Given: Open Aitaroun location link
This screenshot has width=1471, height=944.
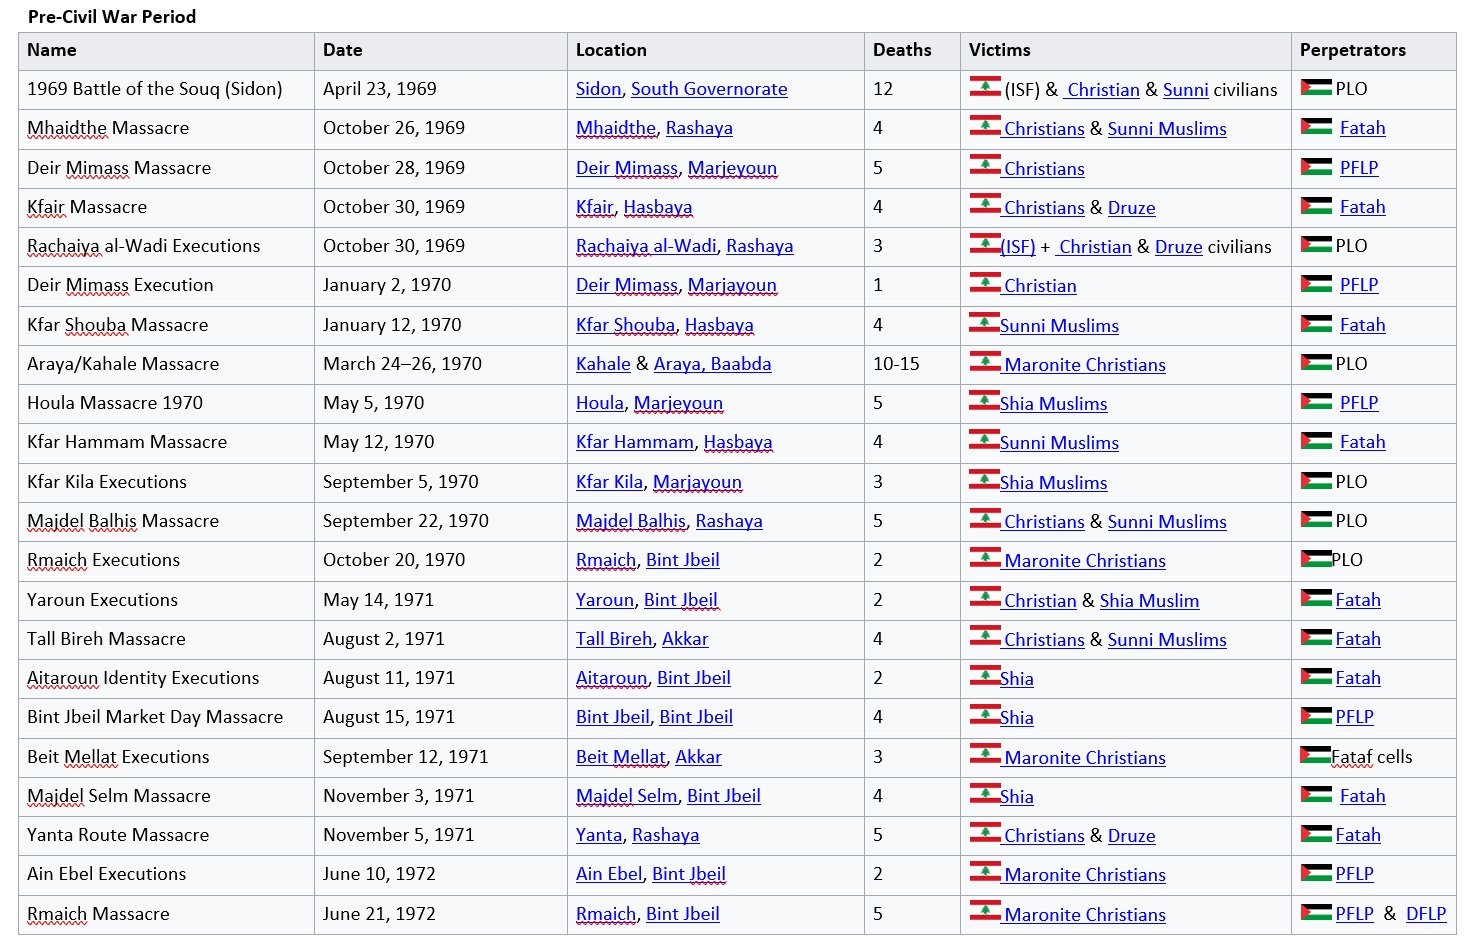Looking at the screenshot, I should coord(612,678).
